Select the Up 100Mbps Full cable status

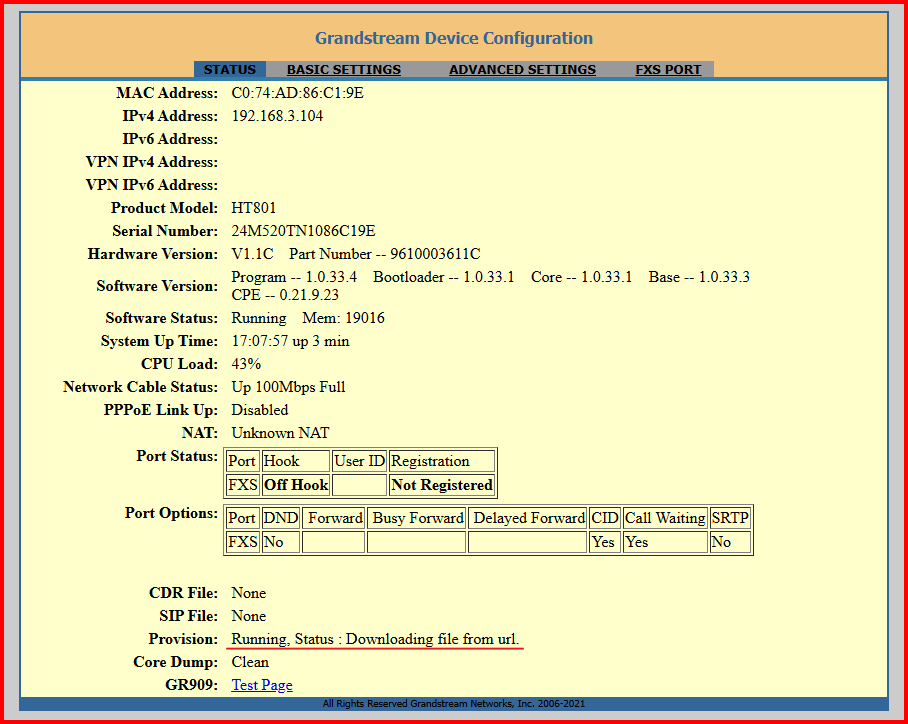click(x=288, y=387)
